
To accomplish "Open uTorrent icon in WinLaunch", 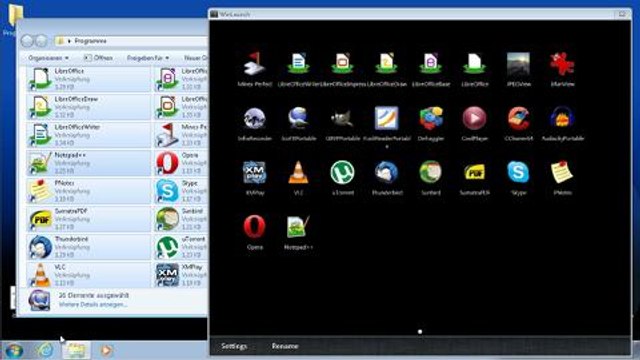I will (x=342, y=172).
